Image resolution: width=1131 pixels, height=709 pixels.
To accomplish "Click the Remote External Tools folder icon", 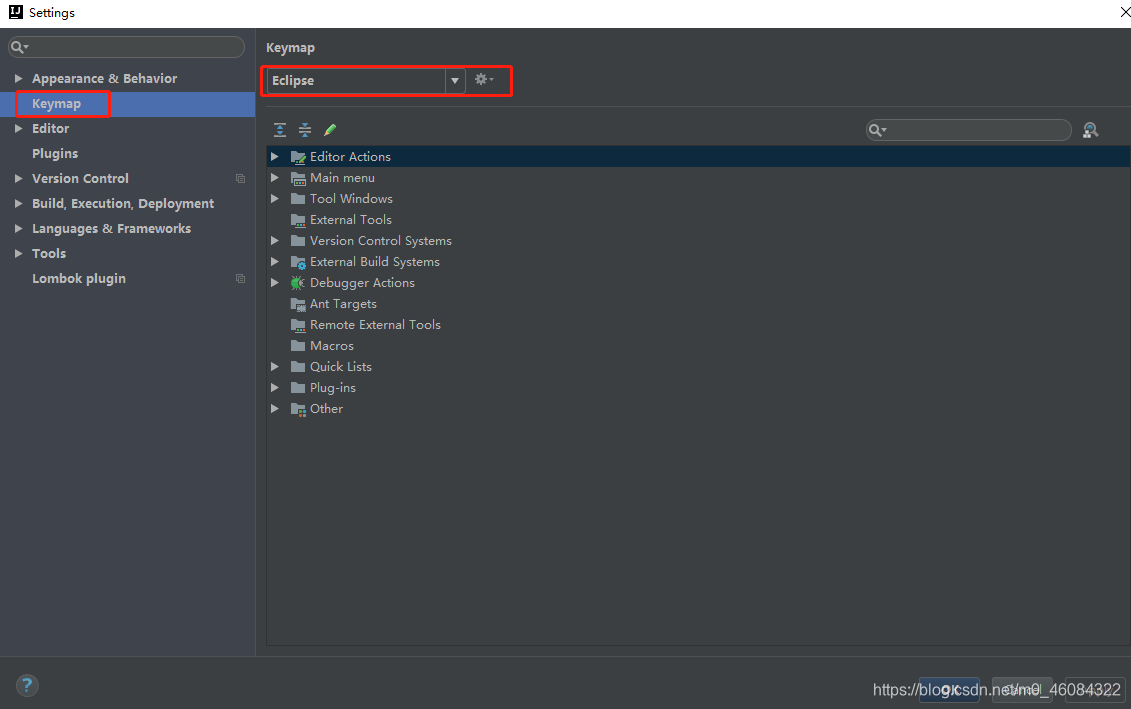I will click(298, 325).
